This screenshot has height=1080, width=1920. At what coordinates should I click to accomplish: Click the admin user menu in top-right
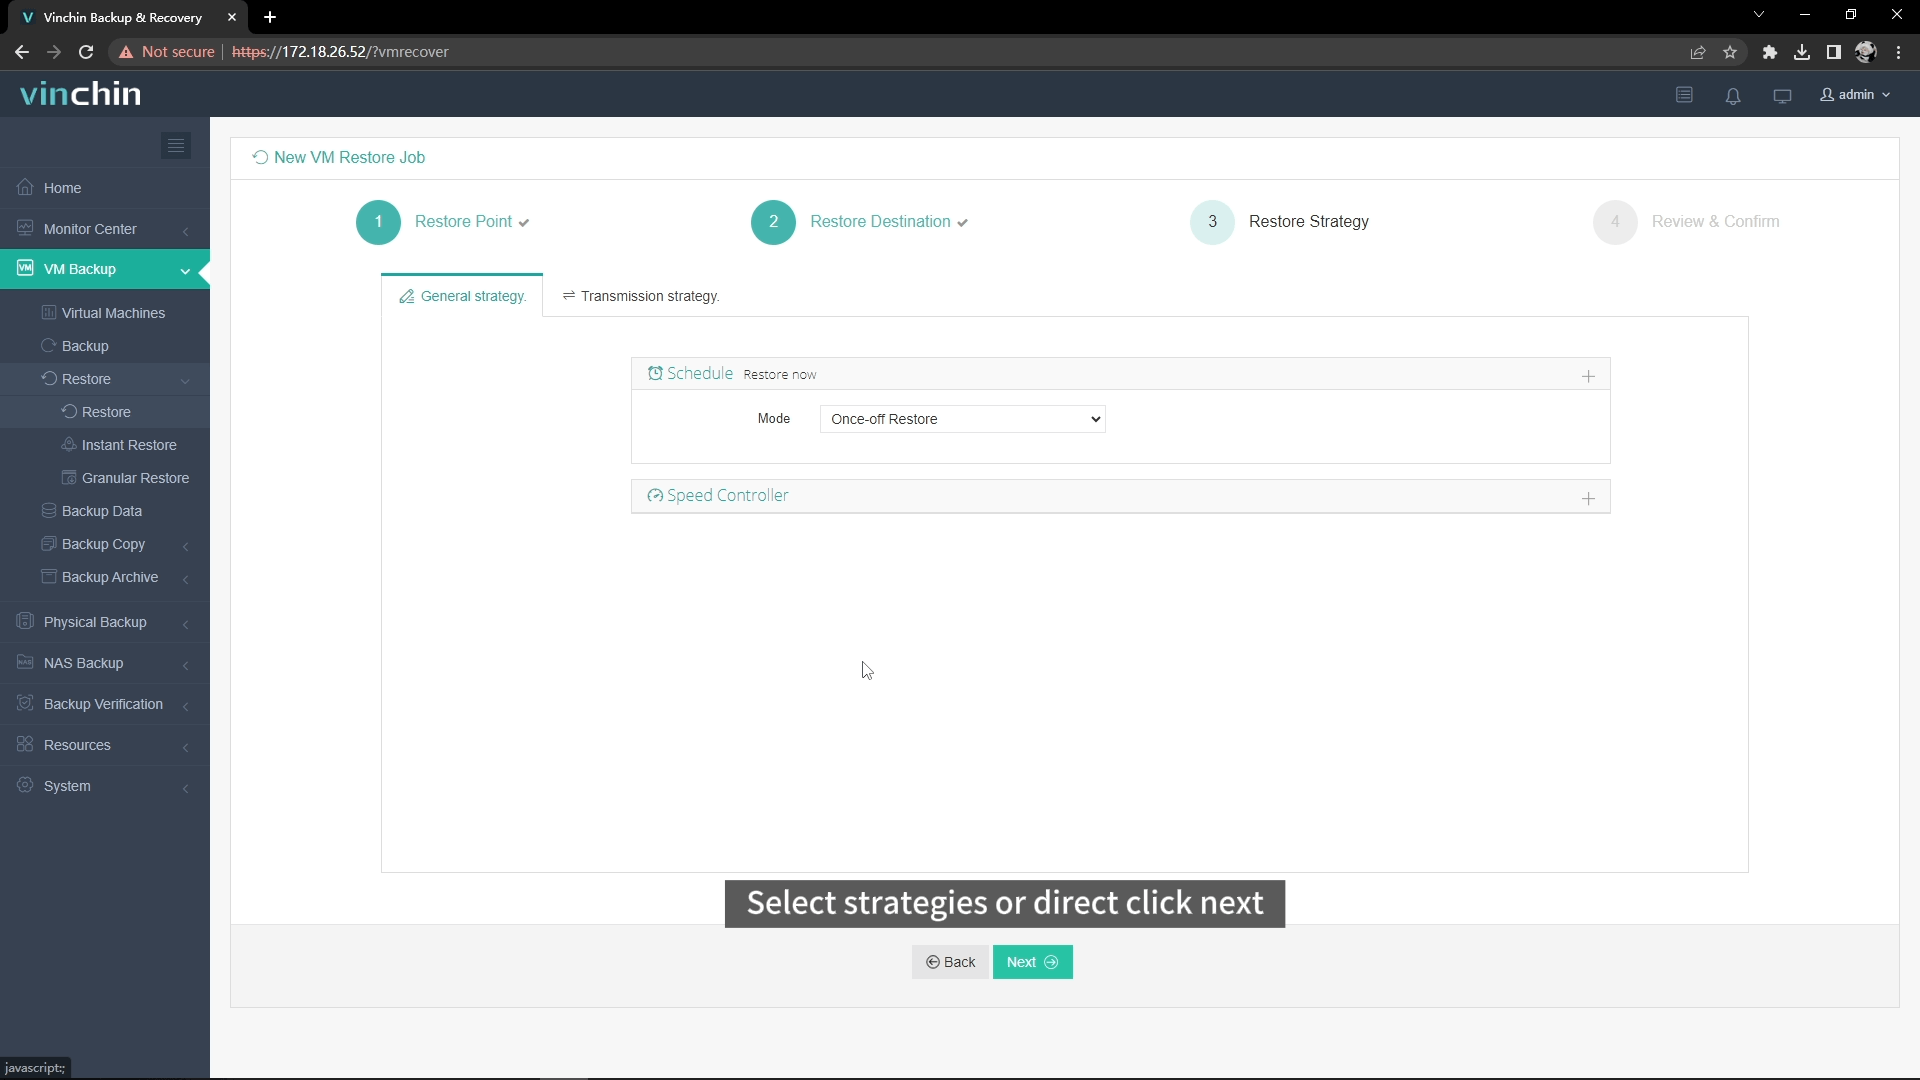point(1855,94)
